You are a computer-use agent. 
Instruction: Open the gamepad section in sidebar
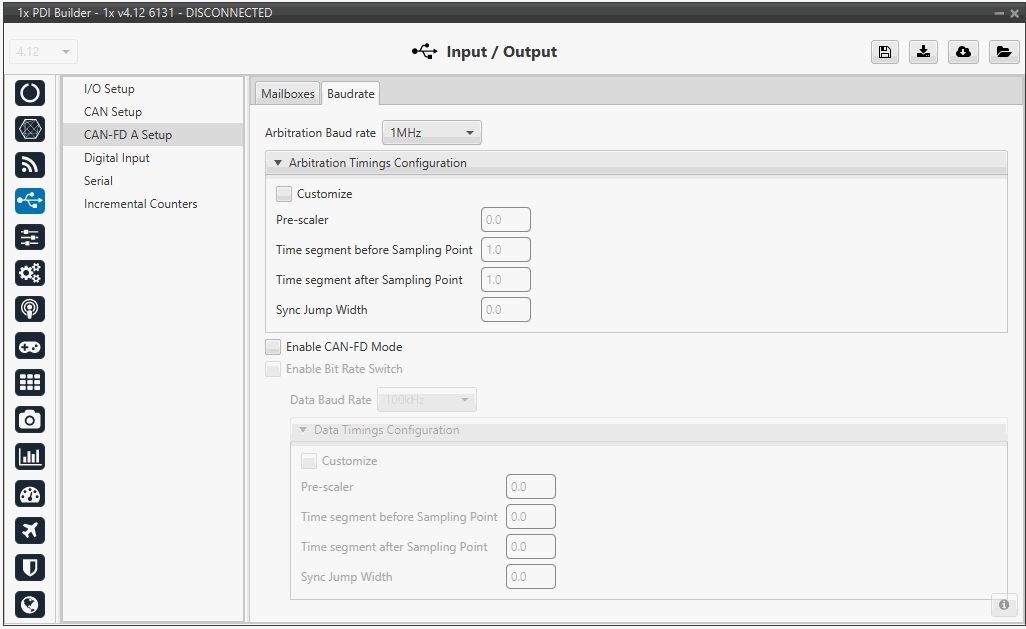(x=30, y=346)
